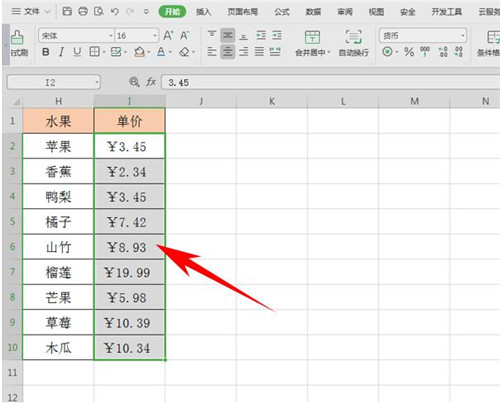The image size is (500, 403).
Task: Undo the last action
Action: (115, 12)
